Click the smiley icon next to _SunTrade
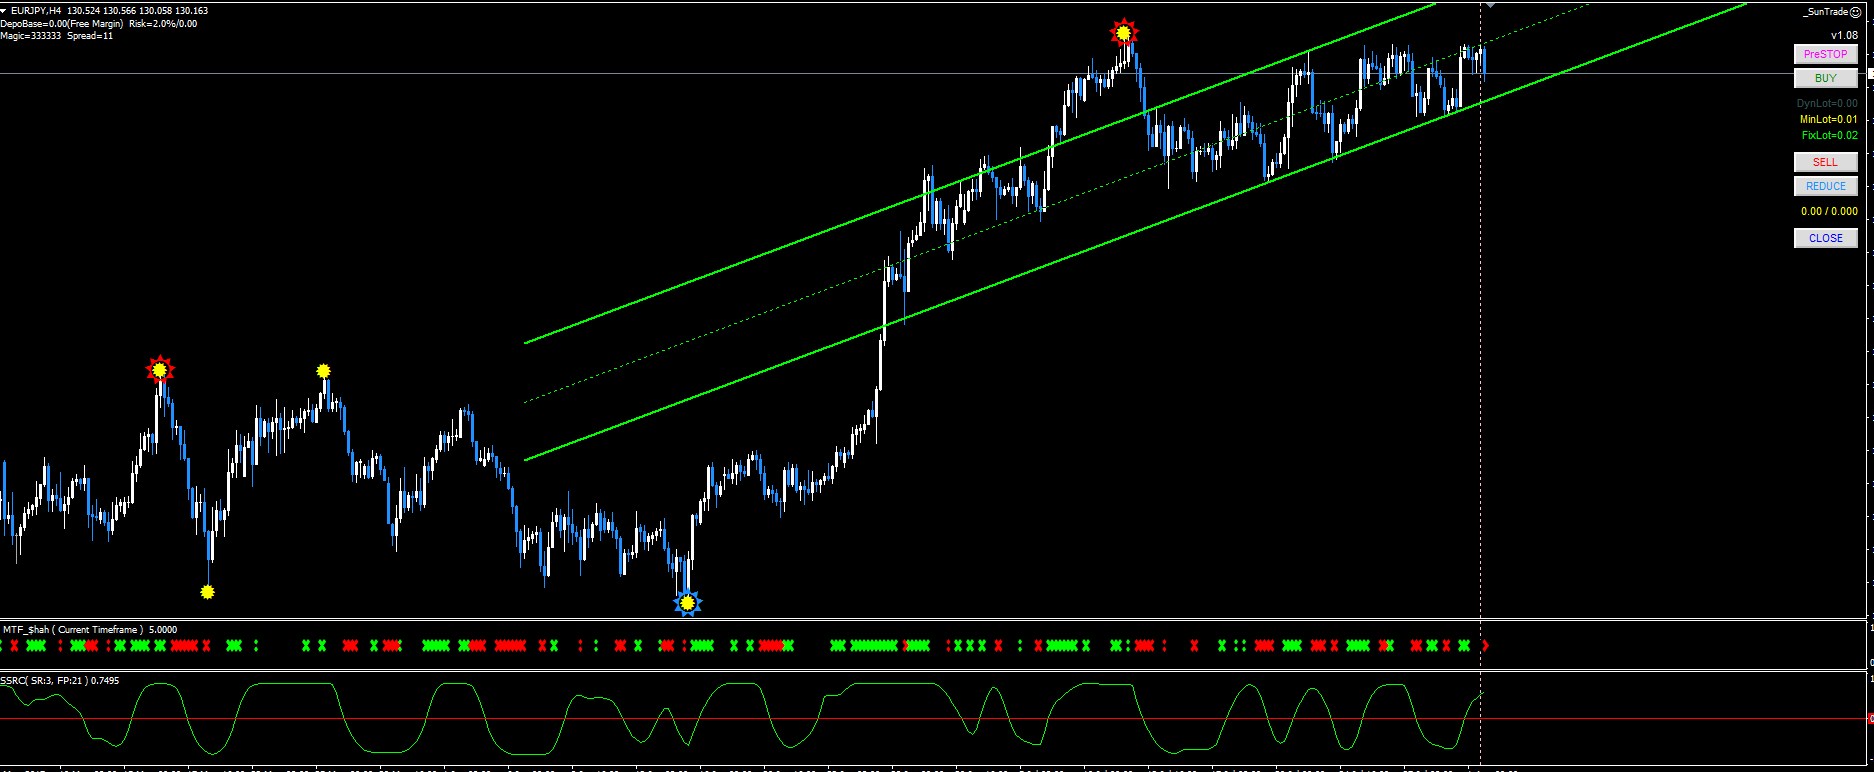The width and height of the screenshot is (1874, 772). [x=1855, y=12]
